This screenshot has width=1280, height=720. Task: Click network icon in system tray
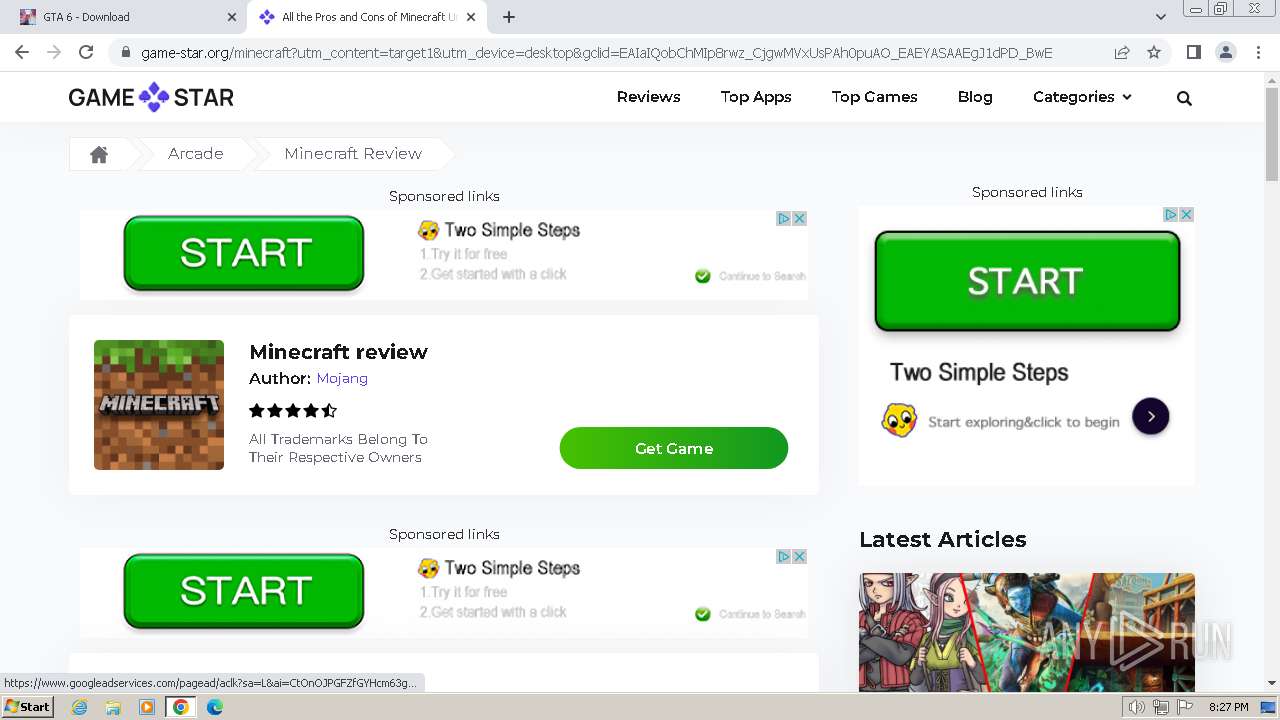[x=1160, y=707]
